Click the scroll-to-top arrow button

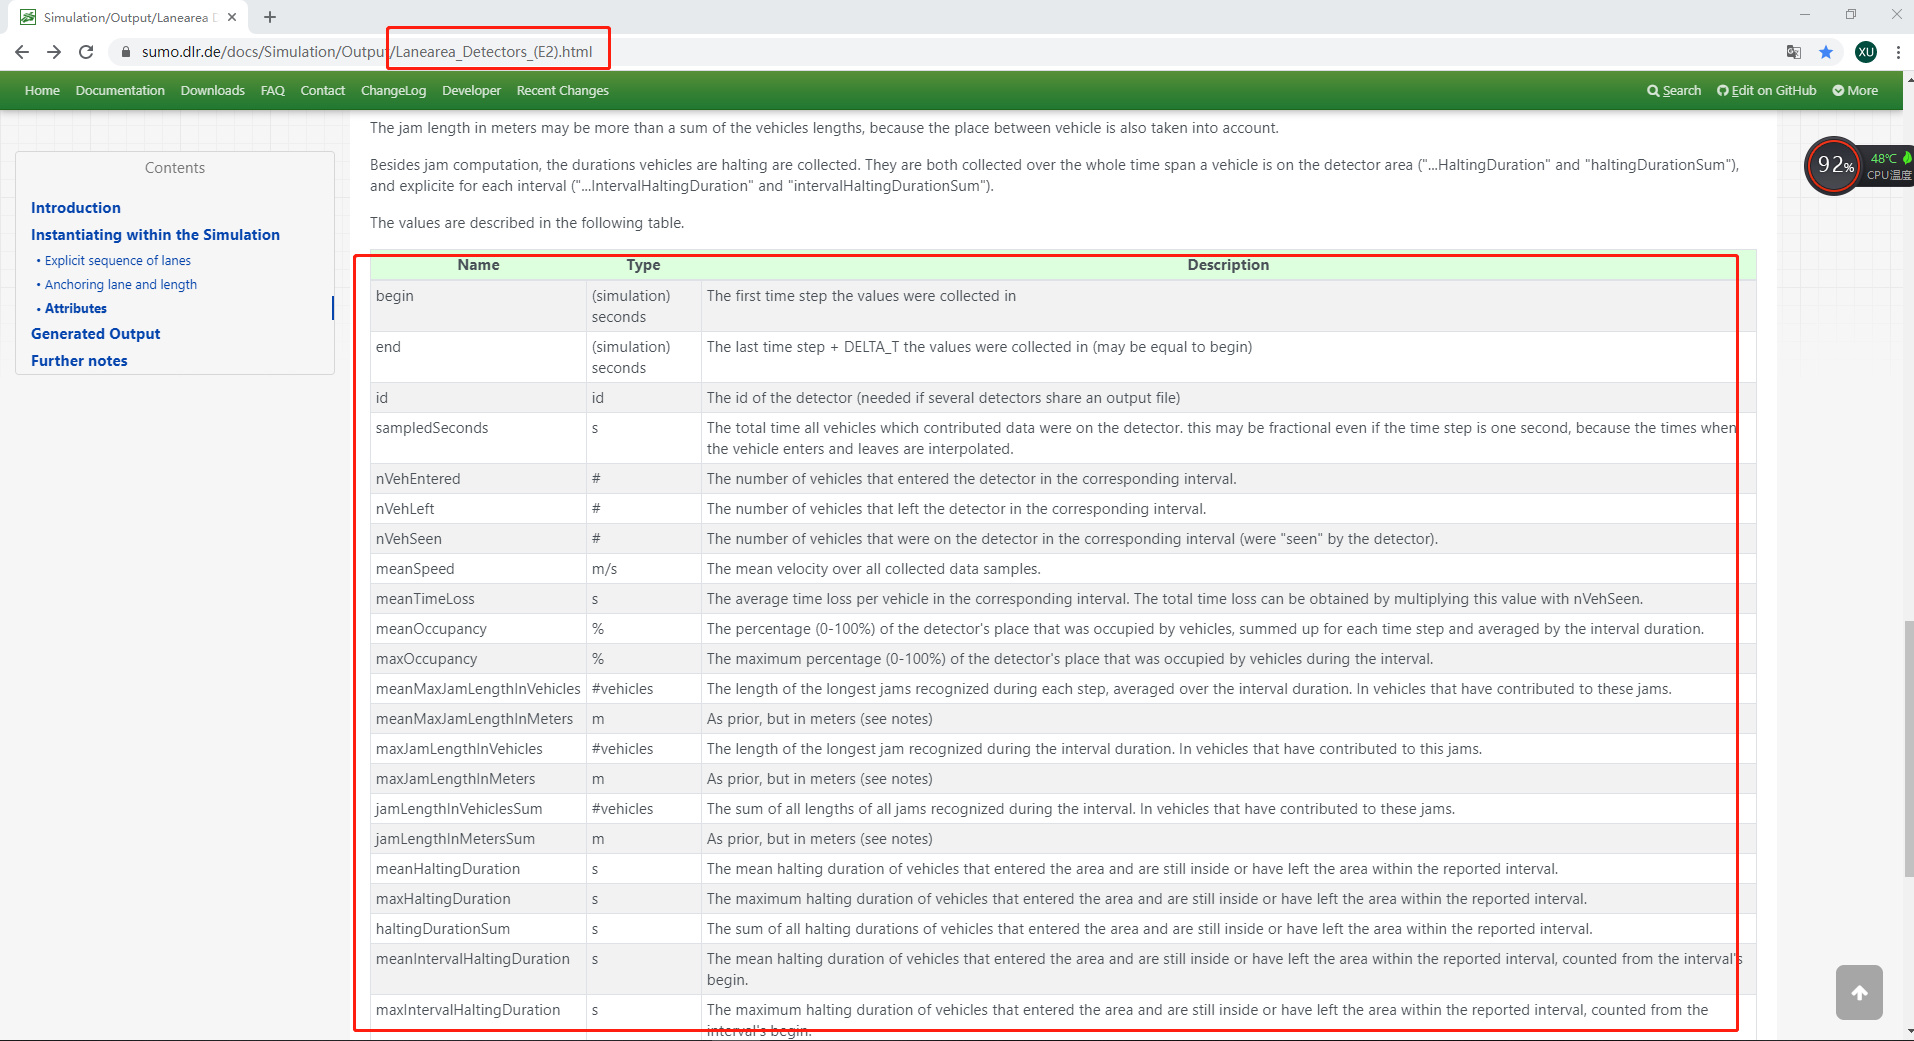tap(1860, 992)
